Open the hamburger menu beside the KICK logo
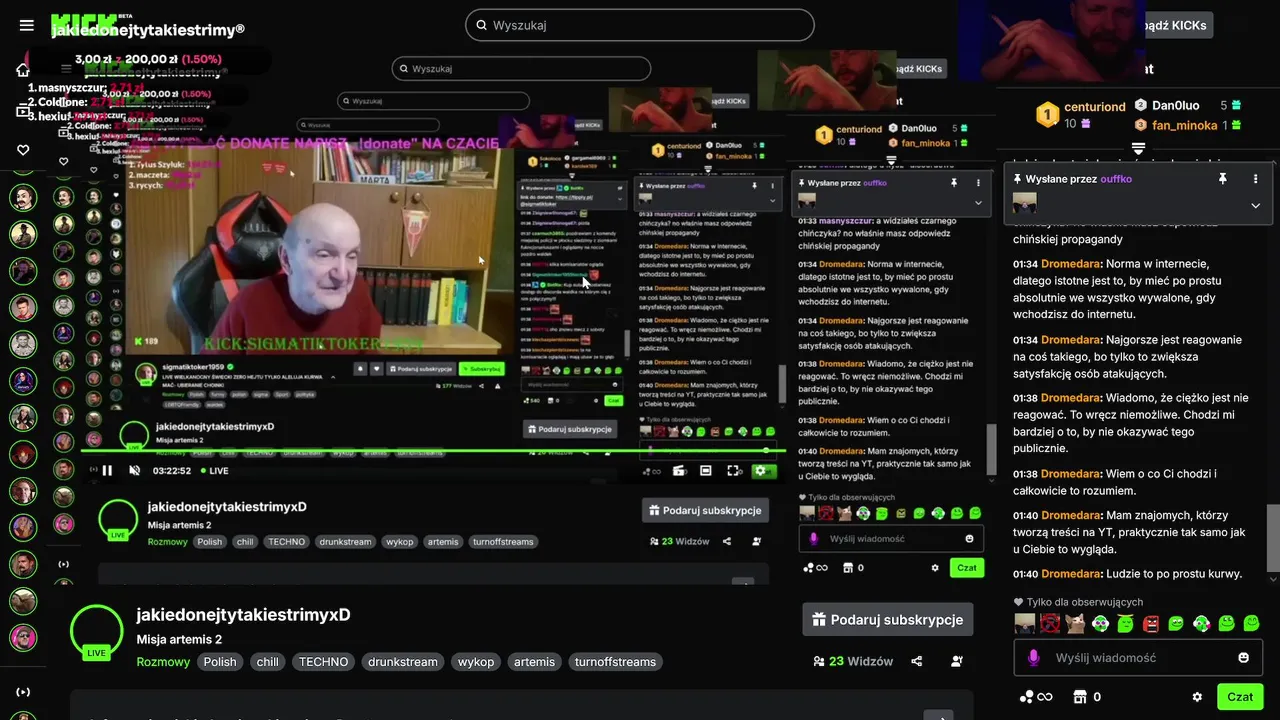 27,25
